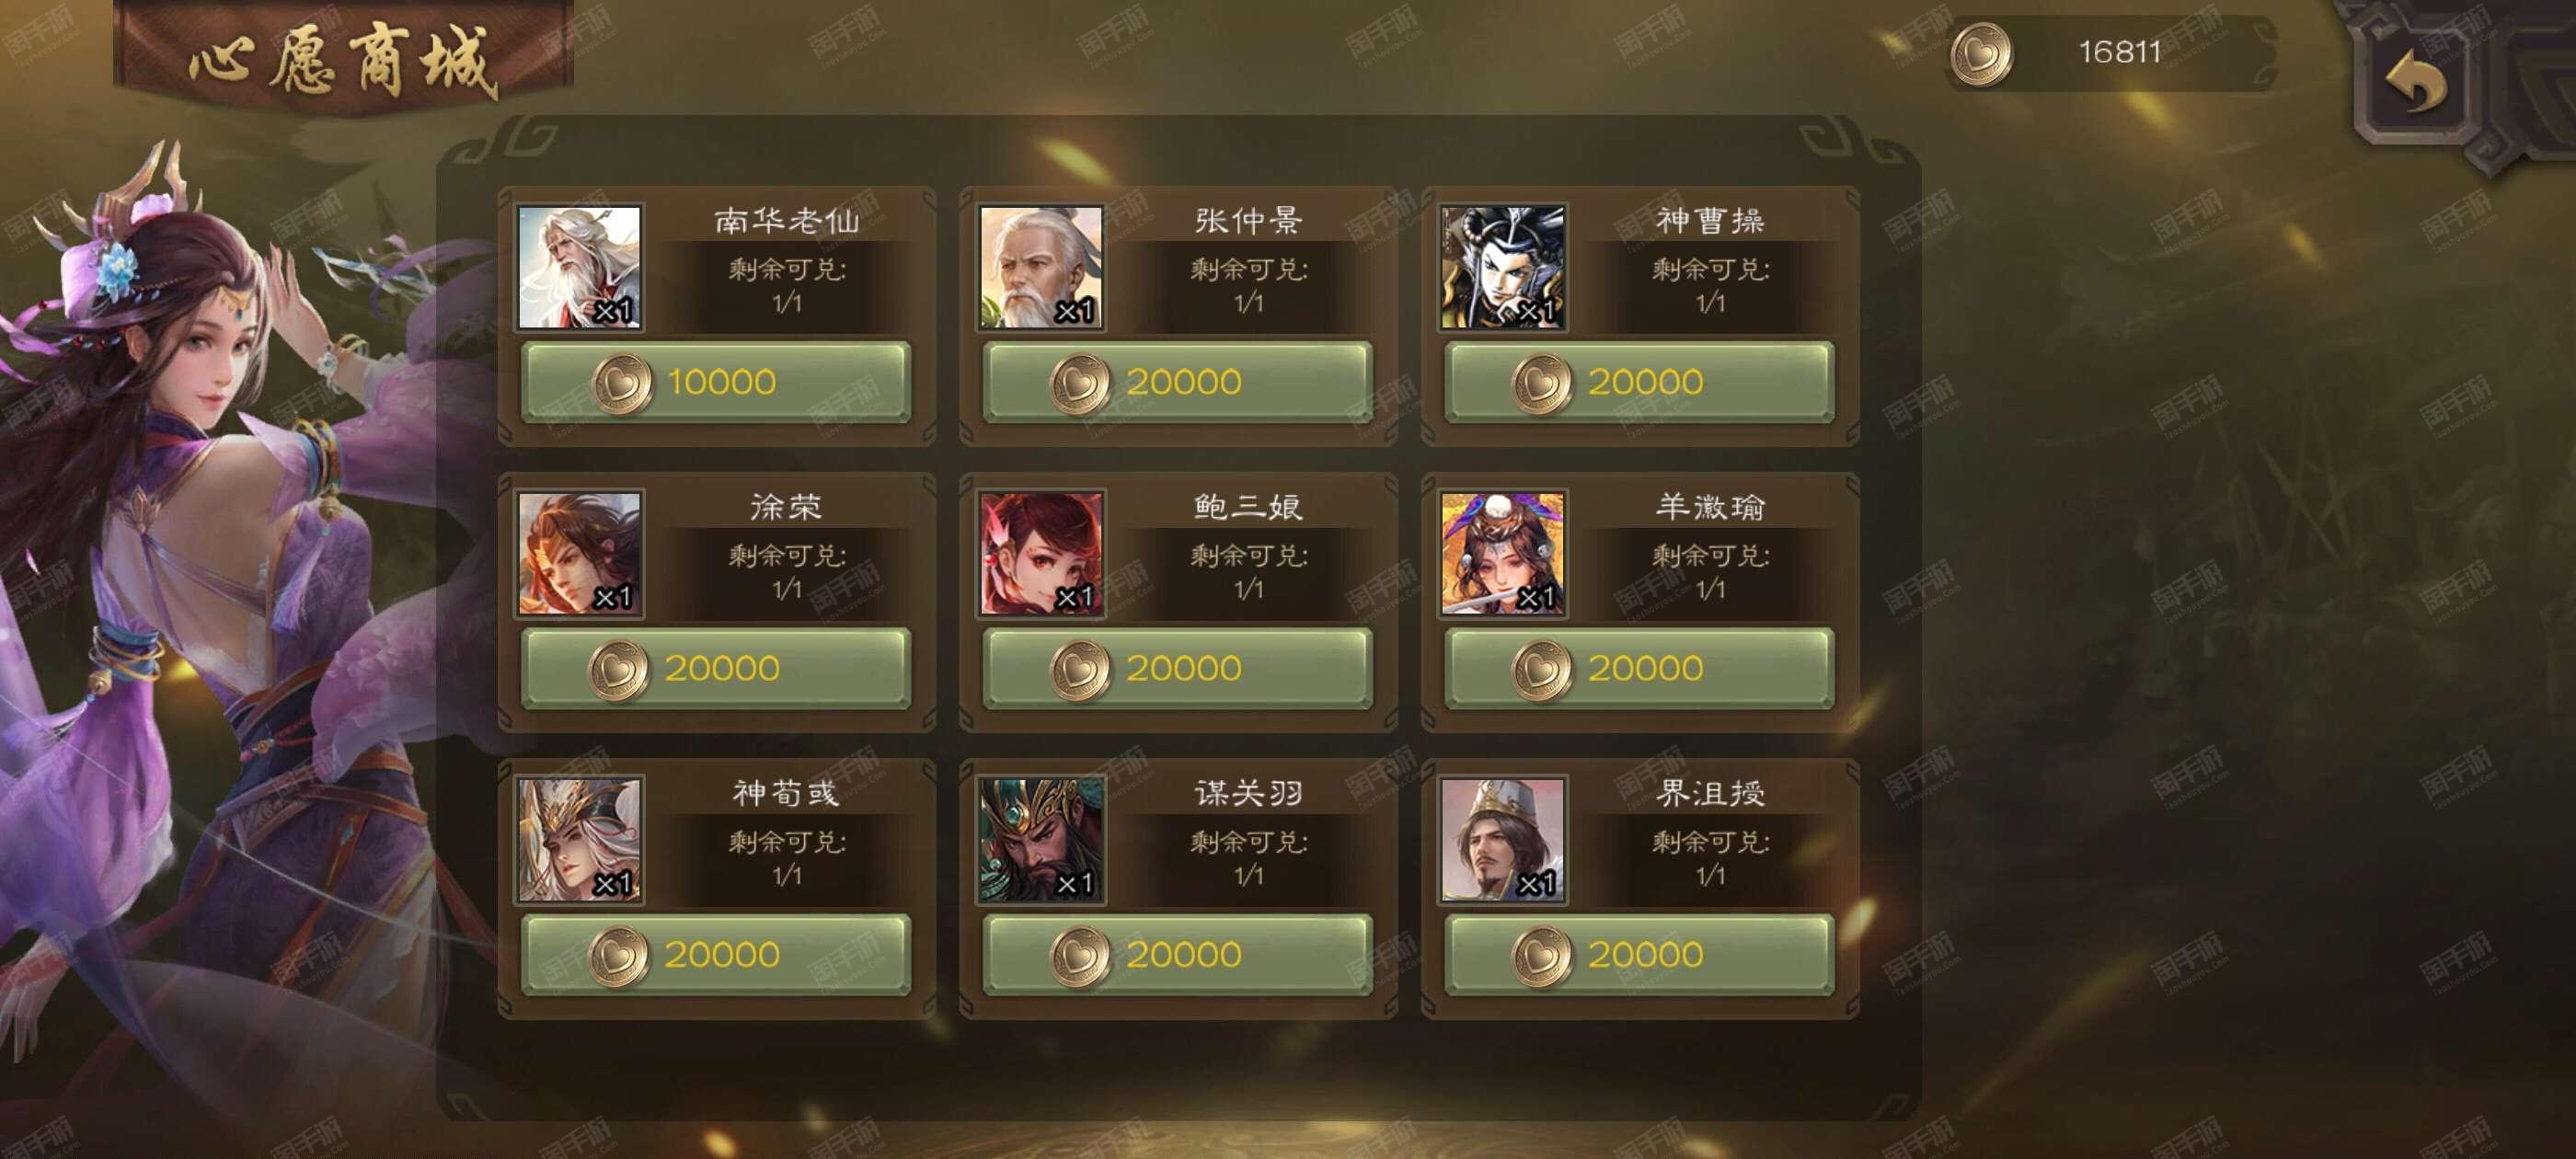Image resolution: width=2576 pixels, height=1159 pixels.
Task: Redeem 张仲景 with 20000 button
Action: [x=1178, y=382]
